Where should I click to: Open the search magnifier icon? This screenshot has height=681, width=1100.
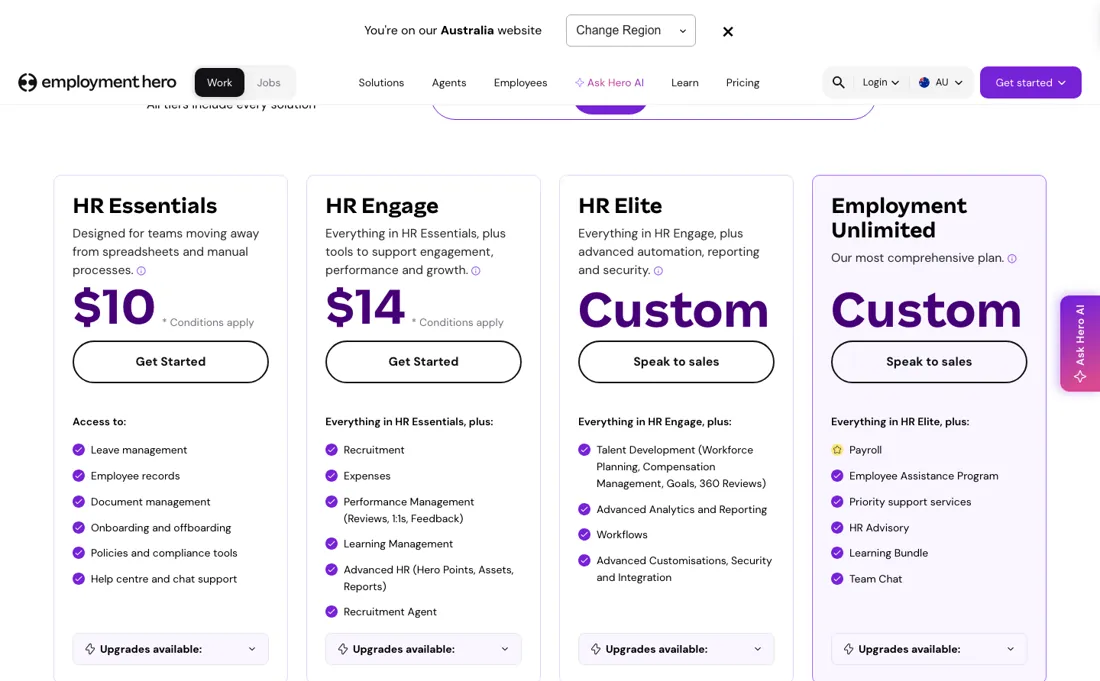838,82
